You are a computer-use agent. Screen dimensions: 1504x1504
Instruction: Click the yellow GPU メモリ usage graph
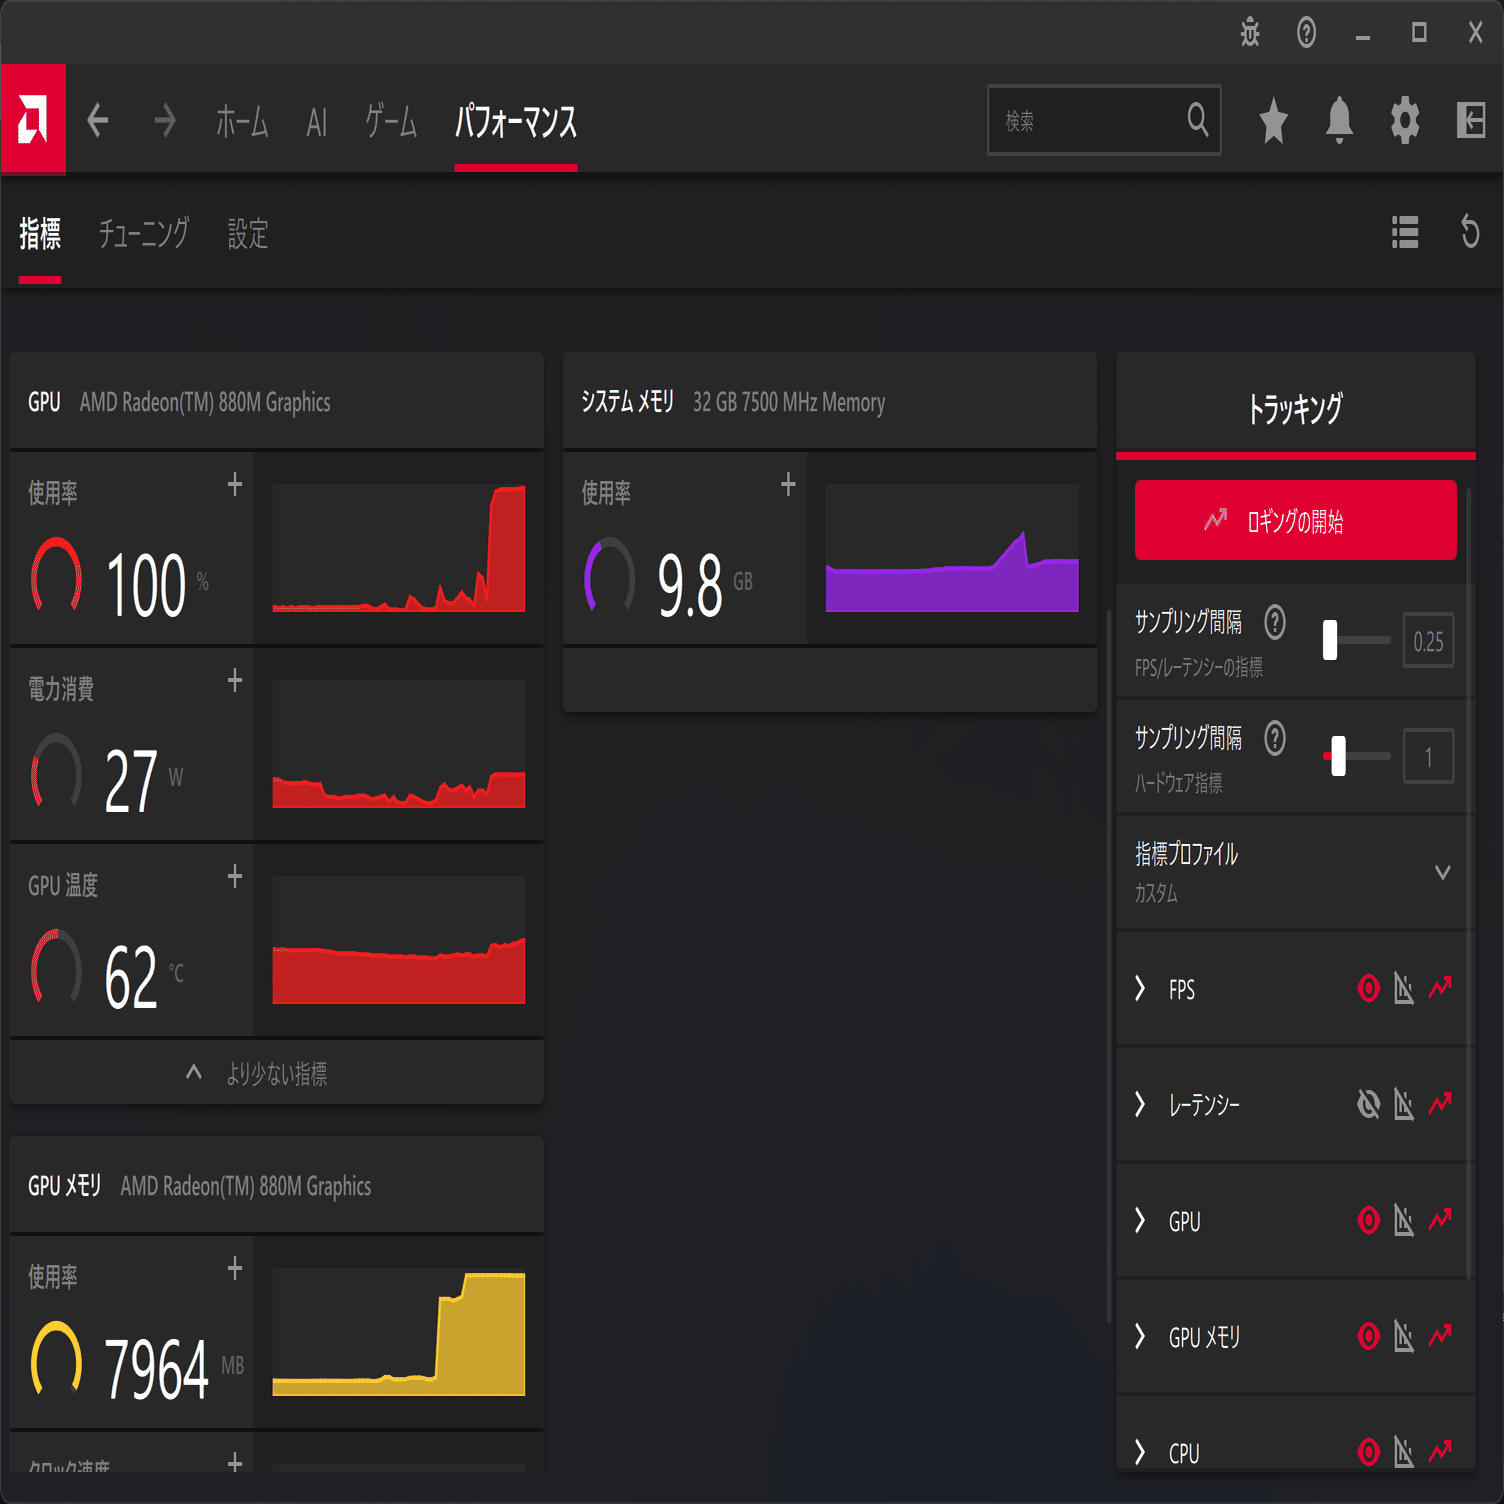pos(399,1332)
